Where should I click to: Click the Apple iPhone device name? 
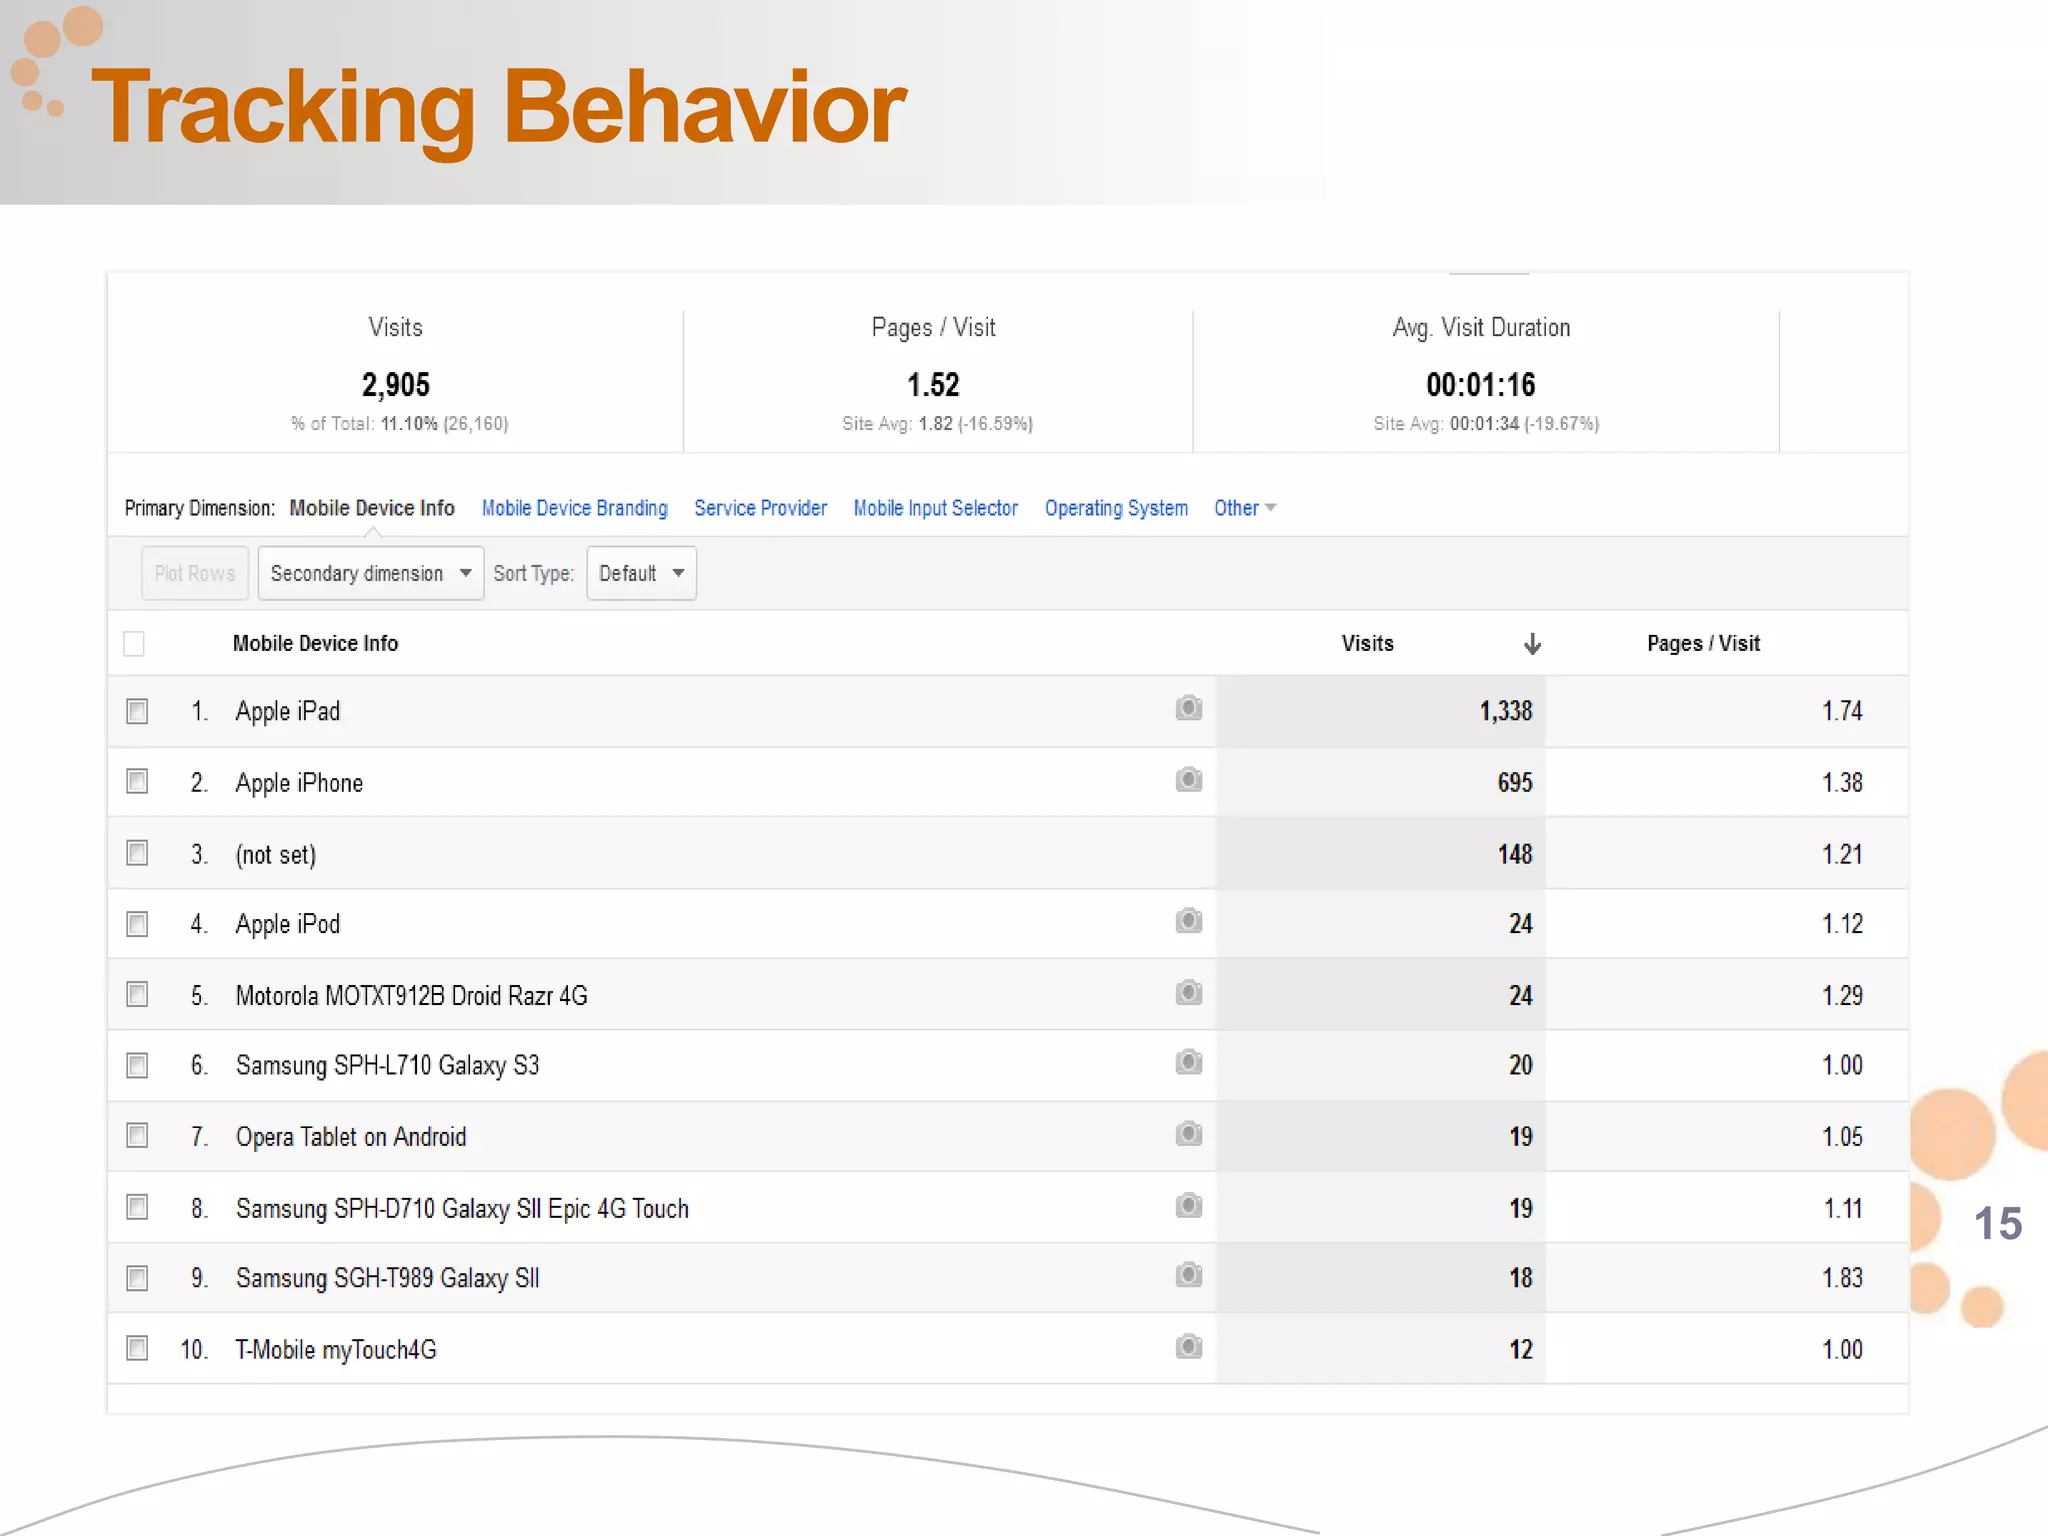[299, 783]
